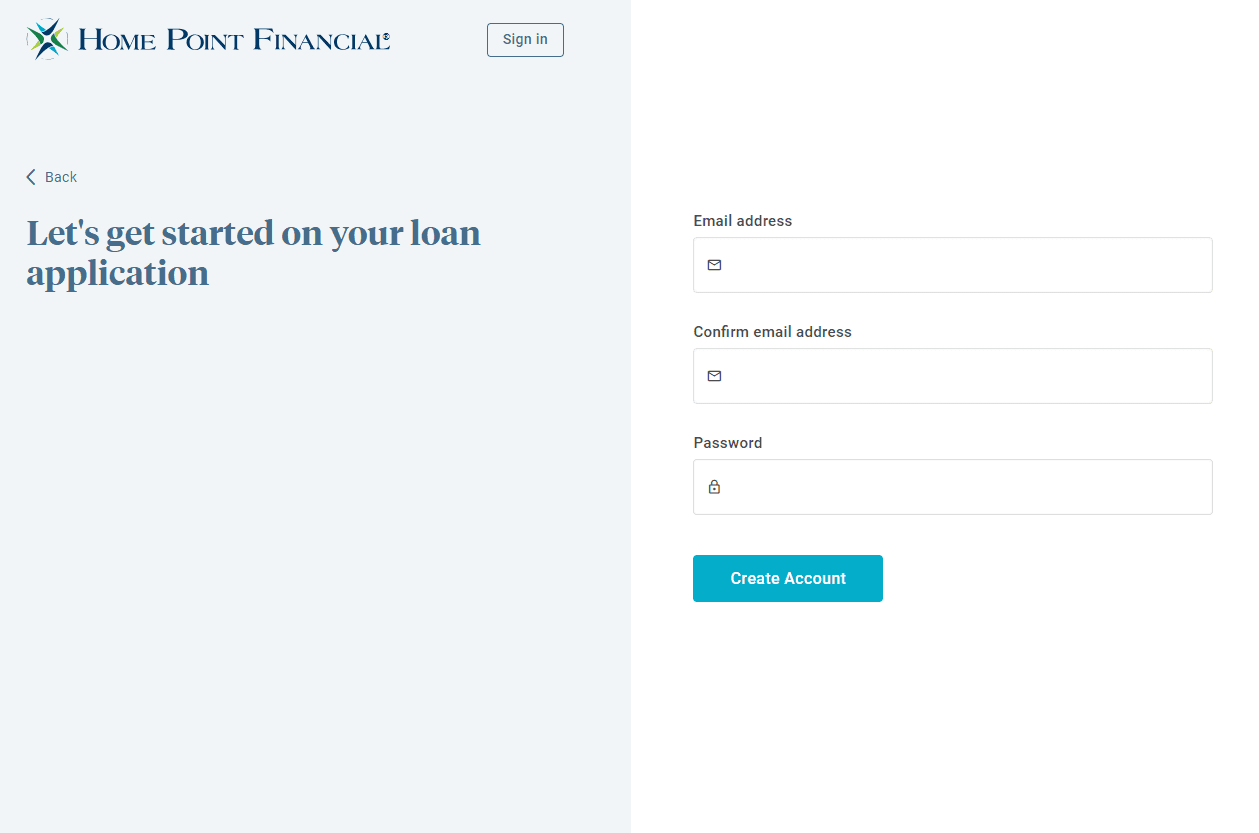The width and height of the screenshot is (1259, 833).
Task: Click inside the Password input box
Action: pos(950,487)
